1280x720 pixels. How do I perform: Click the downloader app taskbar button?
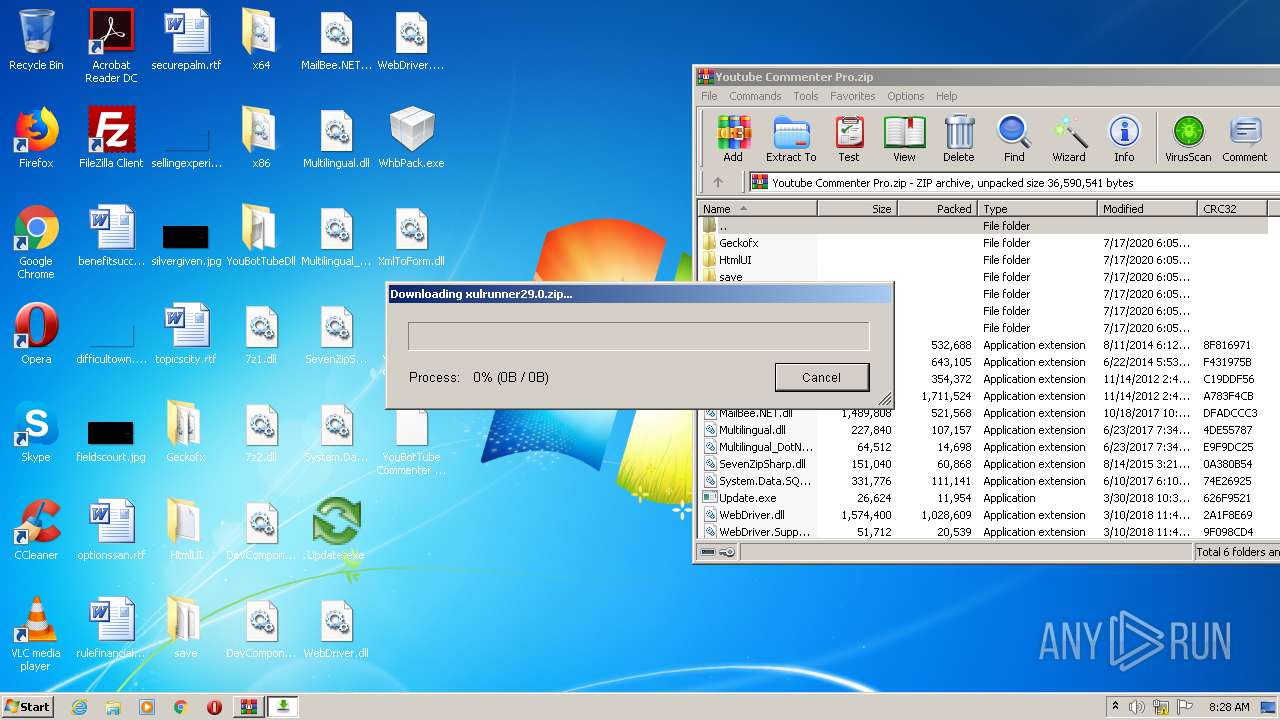[x=283, y=707]
